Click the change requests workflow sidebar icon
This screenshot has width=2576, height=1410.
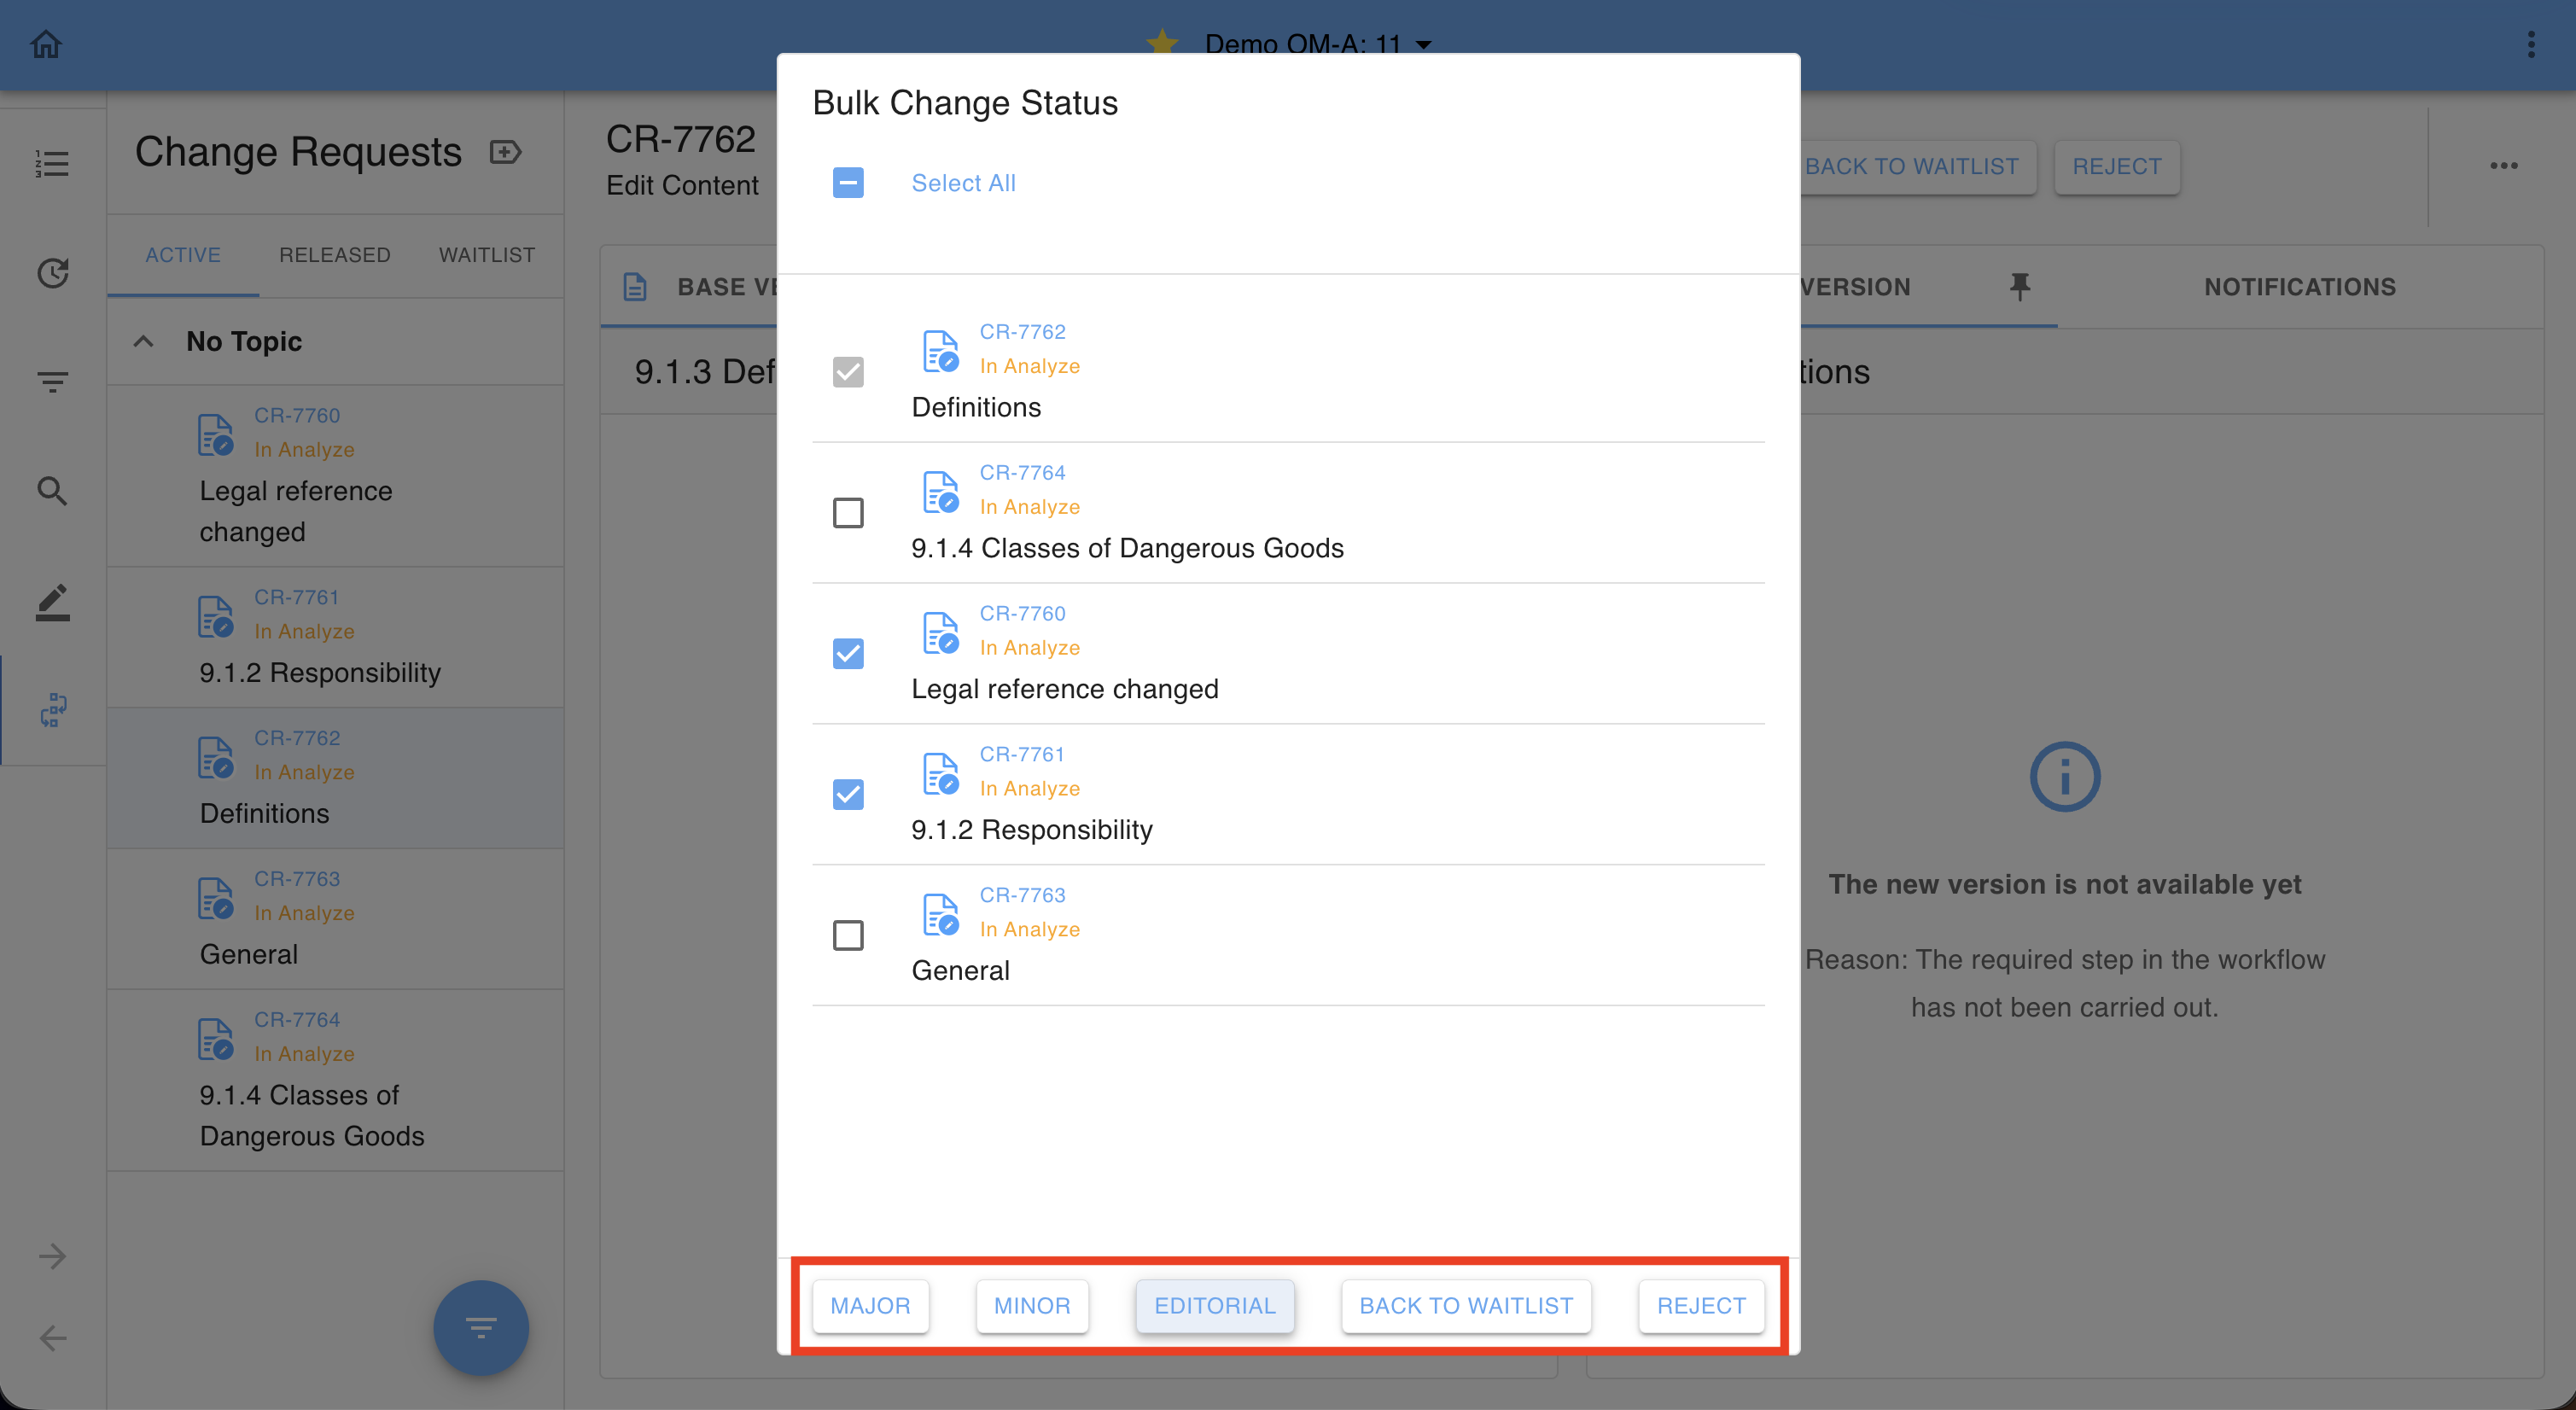pos(52,710)
